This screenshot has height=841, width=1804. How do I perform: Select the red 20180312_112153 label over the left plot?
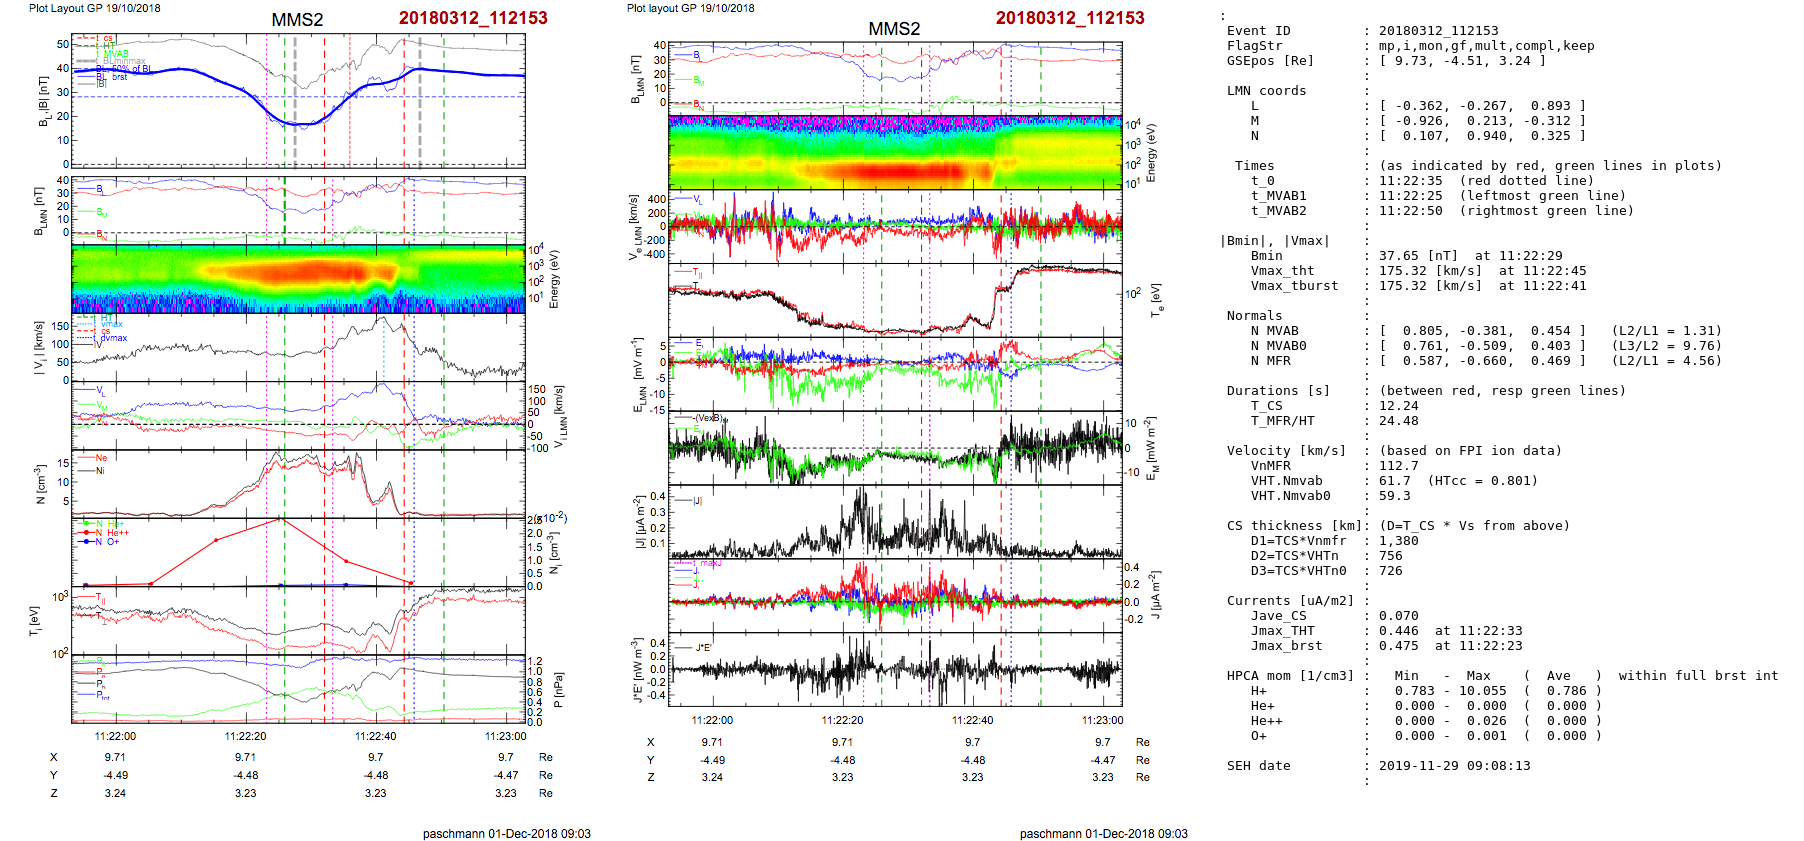pos(473,18)
